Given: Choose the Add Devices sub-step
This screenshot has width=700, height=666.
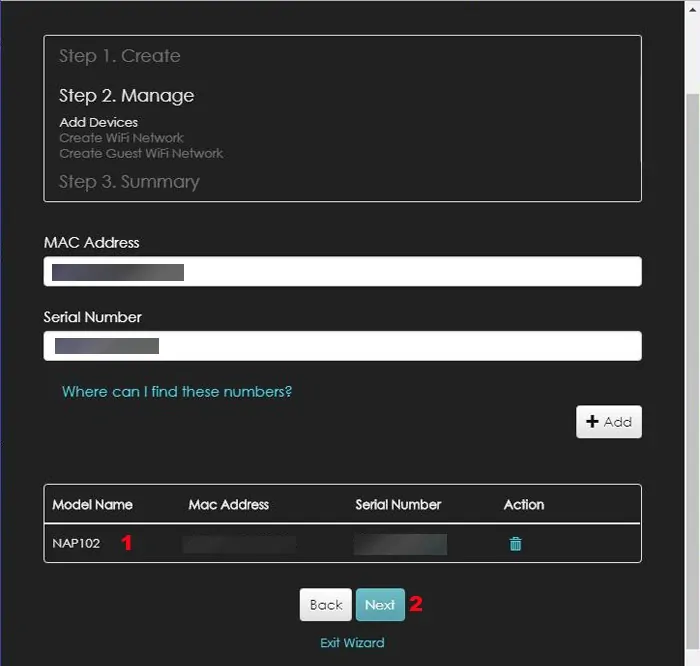Looking at the screenshot, I should [x=98, y=122].
